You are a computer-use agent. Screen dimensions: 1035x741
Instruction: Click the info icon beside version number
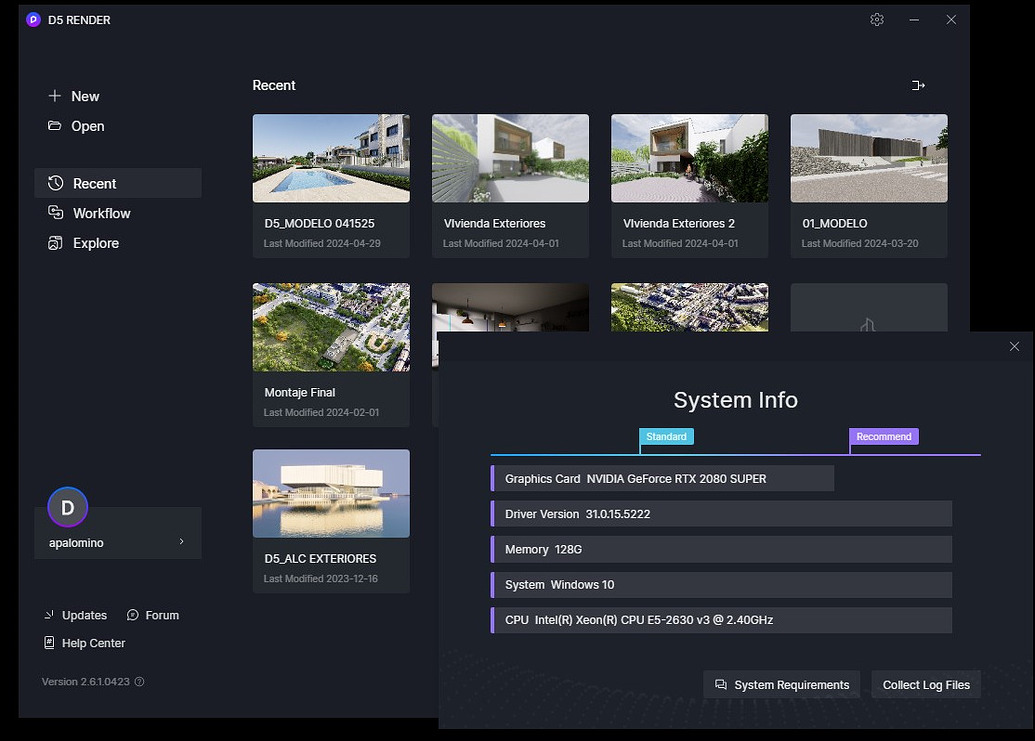pos(140,682)
